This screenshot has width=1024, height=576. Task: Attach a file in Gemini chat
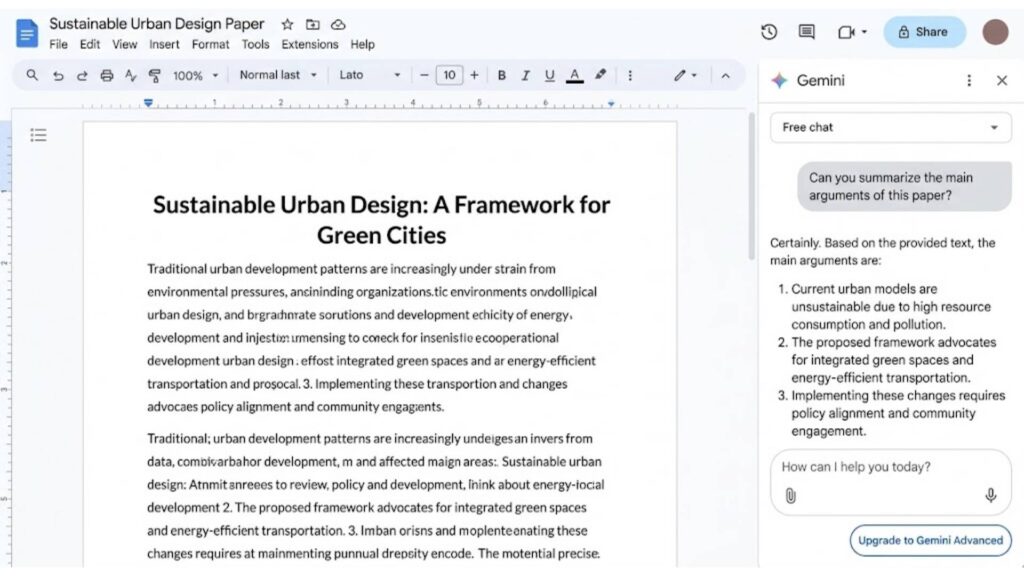791,496
